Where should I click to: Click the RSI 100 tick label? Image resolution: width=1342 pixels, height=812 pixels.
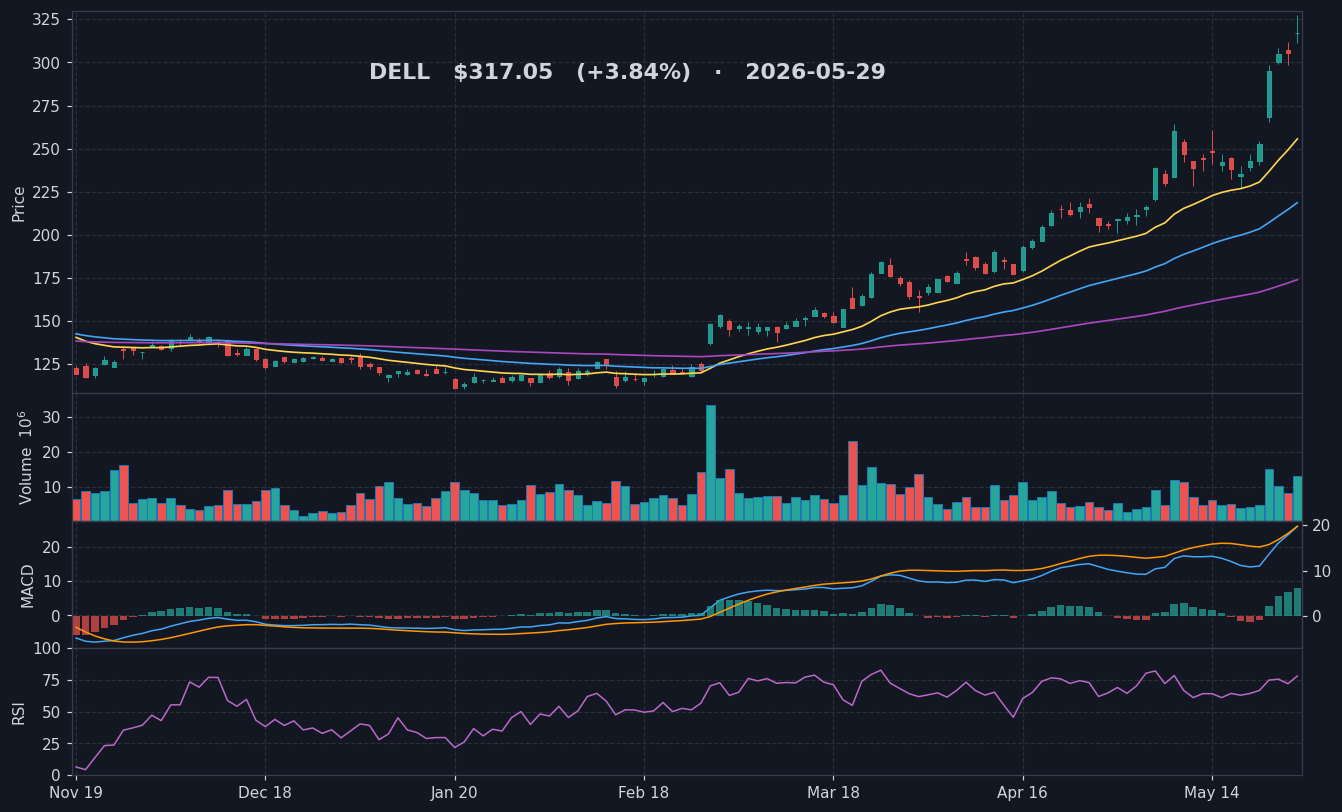click(x=46, y=648)
